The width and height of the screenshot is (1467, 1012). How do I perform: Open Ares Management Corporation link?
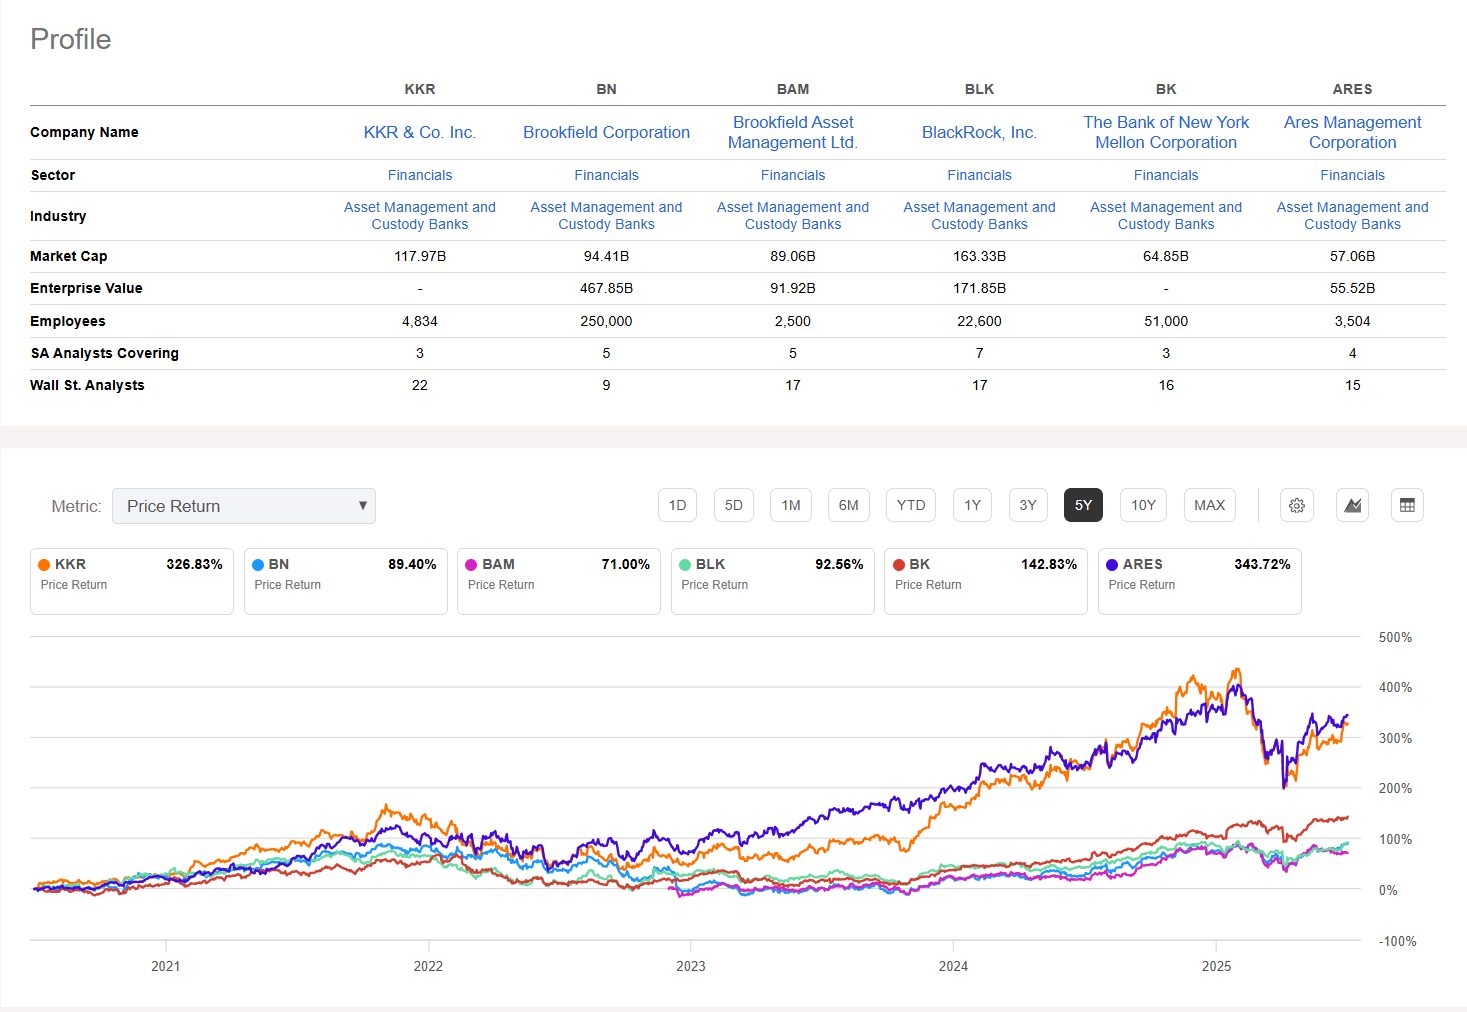pos(1353,132)
